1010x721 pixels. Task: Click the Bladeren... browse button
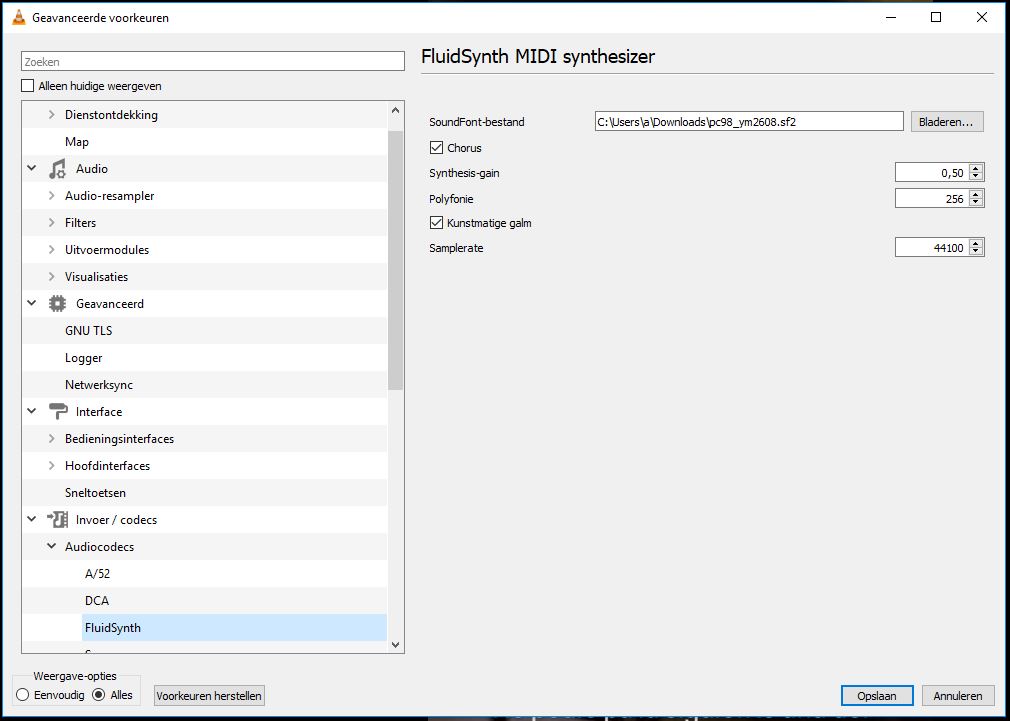coord(947,122)
